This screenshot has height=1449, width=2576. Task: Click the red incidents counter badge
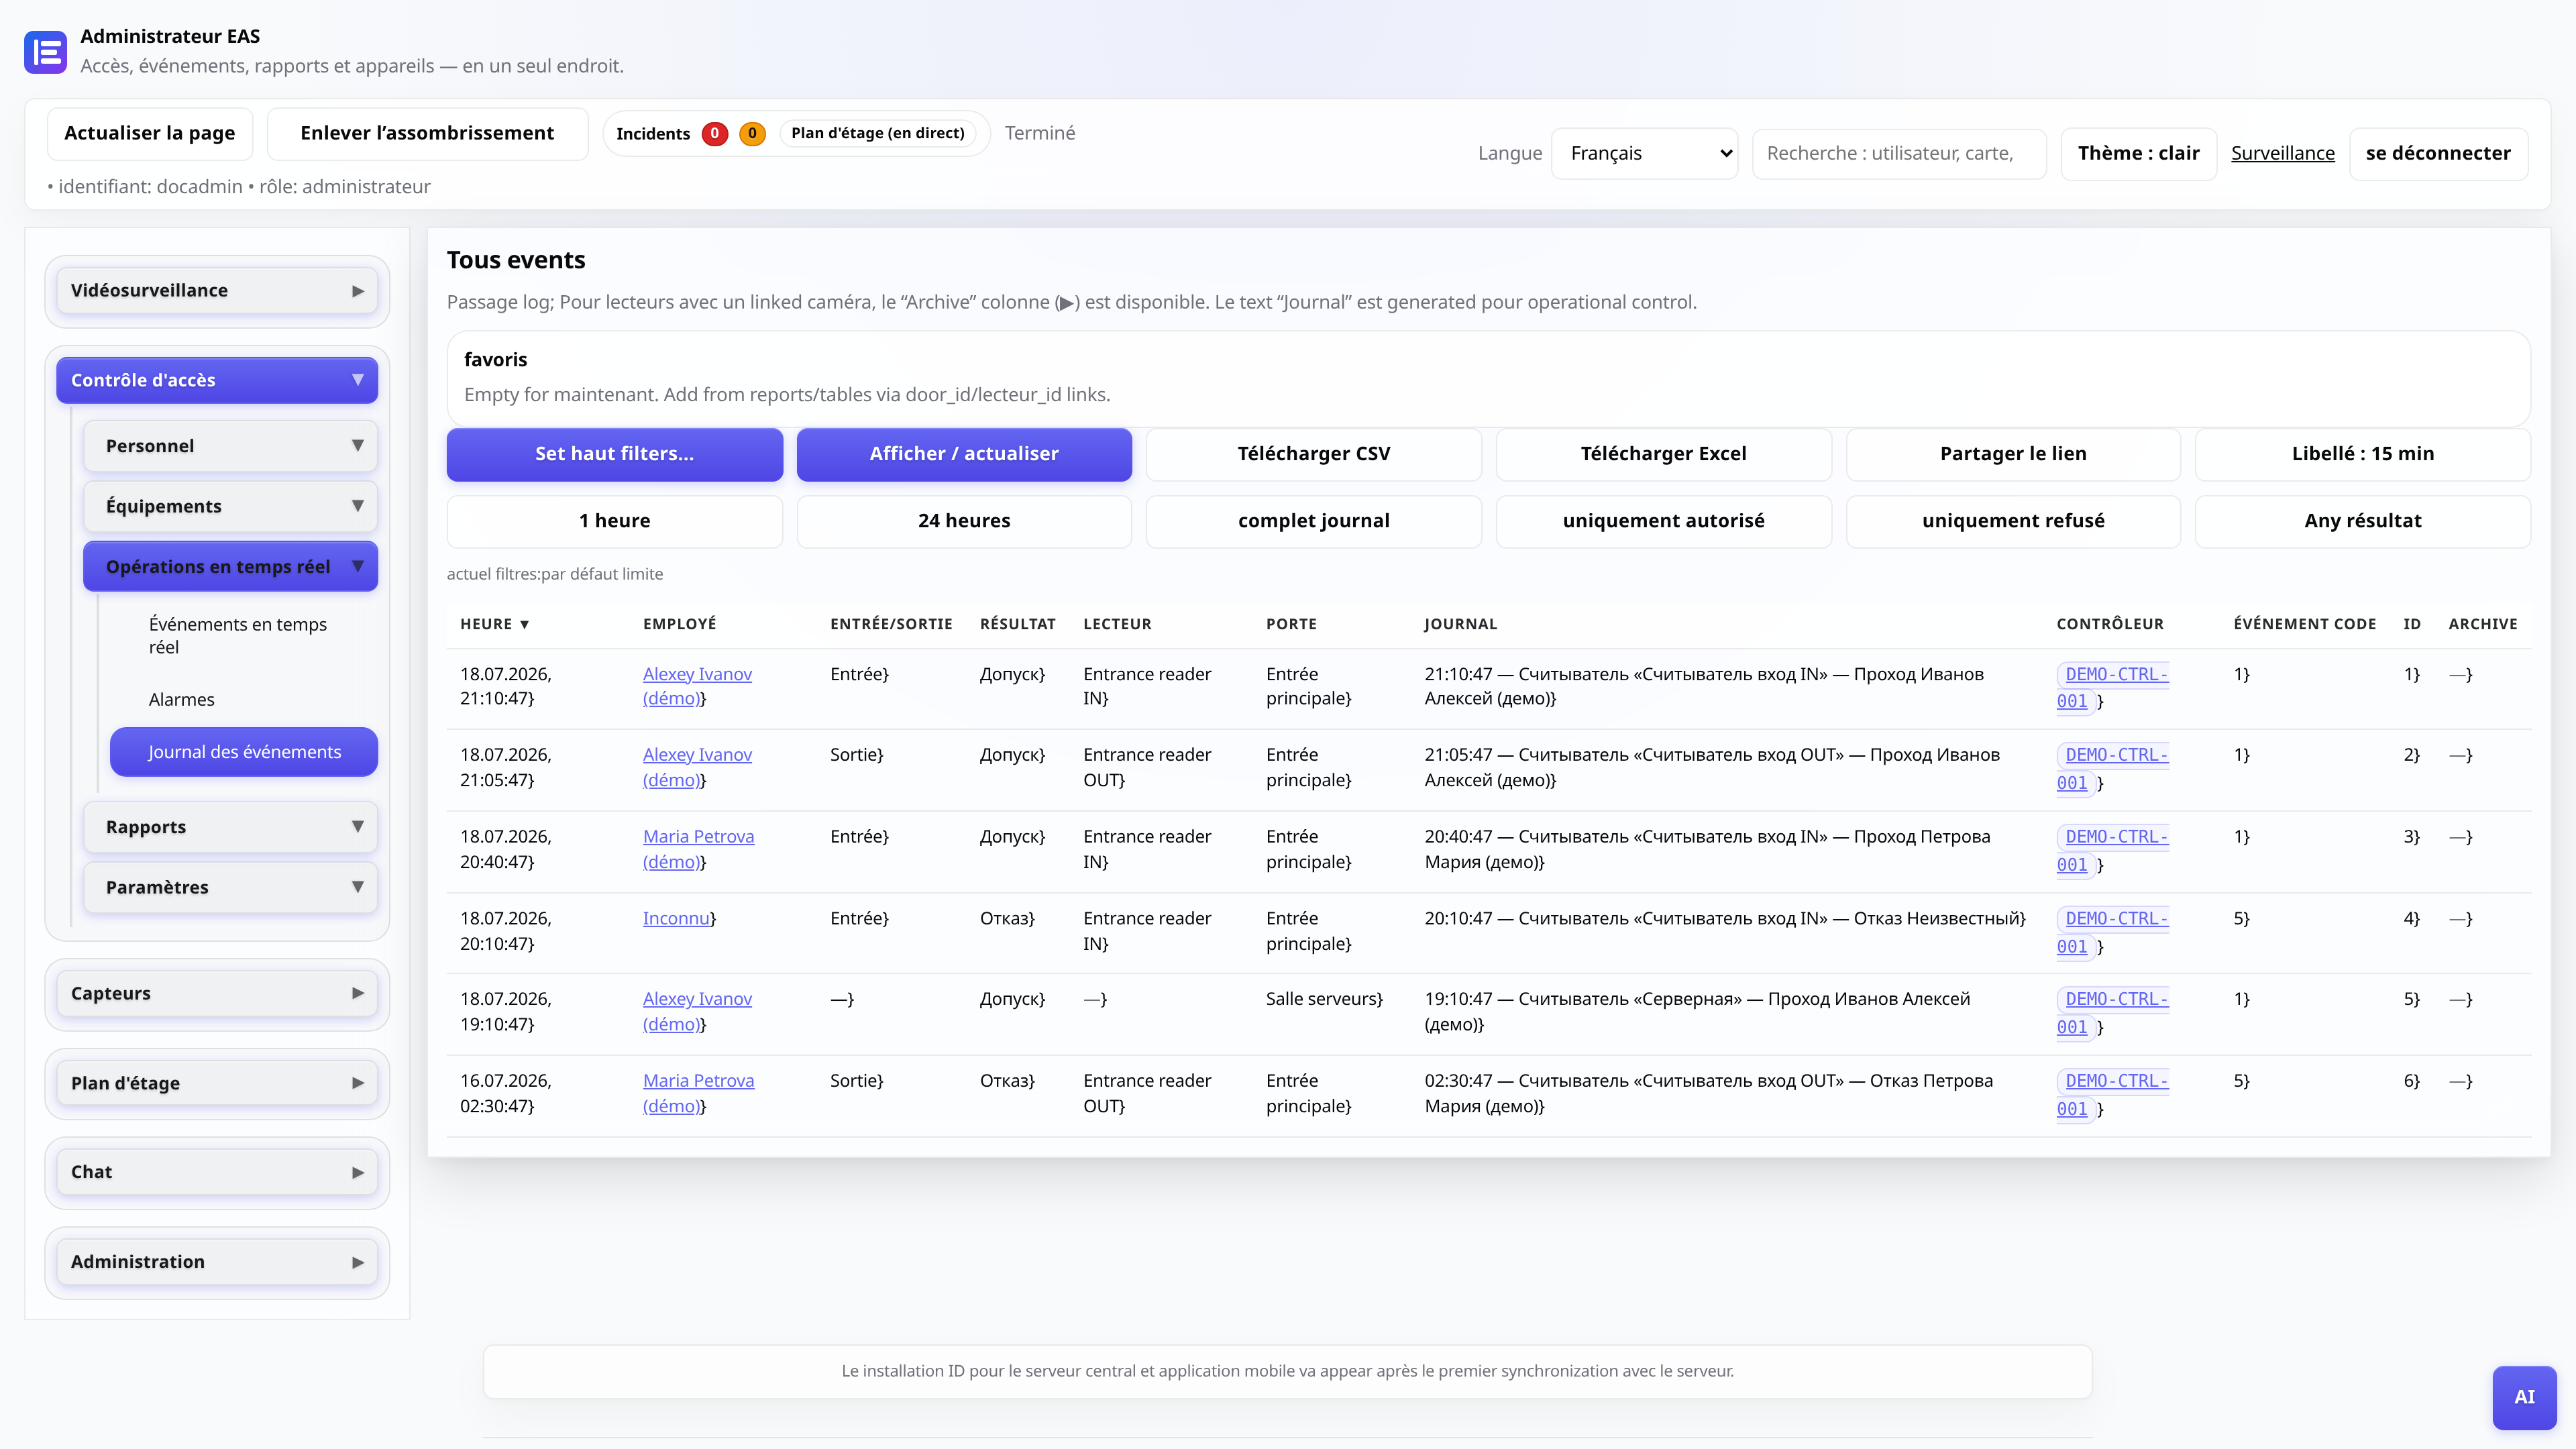(714, 133)
